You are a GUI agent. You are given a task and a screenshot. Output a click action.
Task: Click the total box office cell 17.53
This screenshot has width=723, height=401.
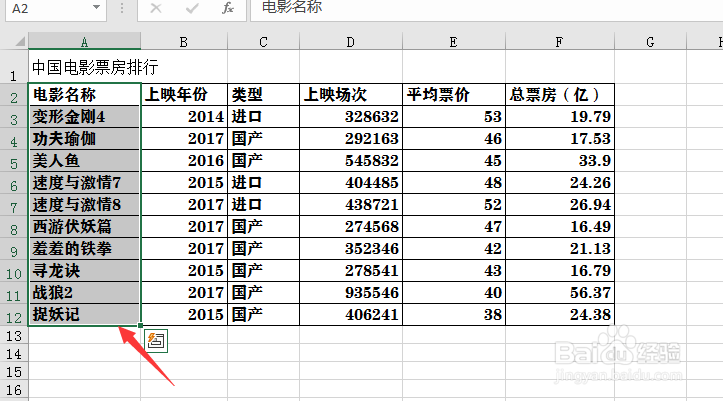pyautogui.click(x=560, y=139)
